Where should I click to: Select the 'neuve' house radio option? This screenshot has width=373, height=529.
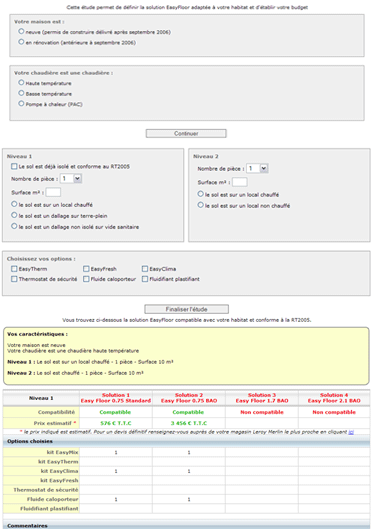[x=21, y=31]
